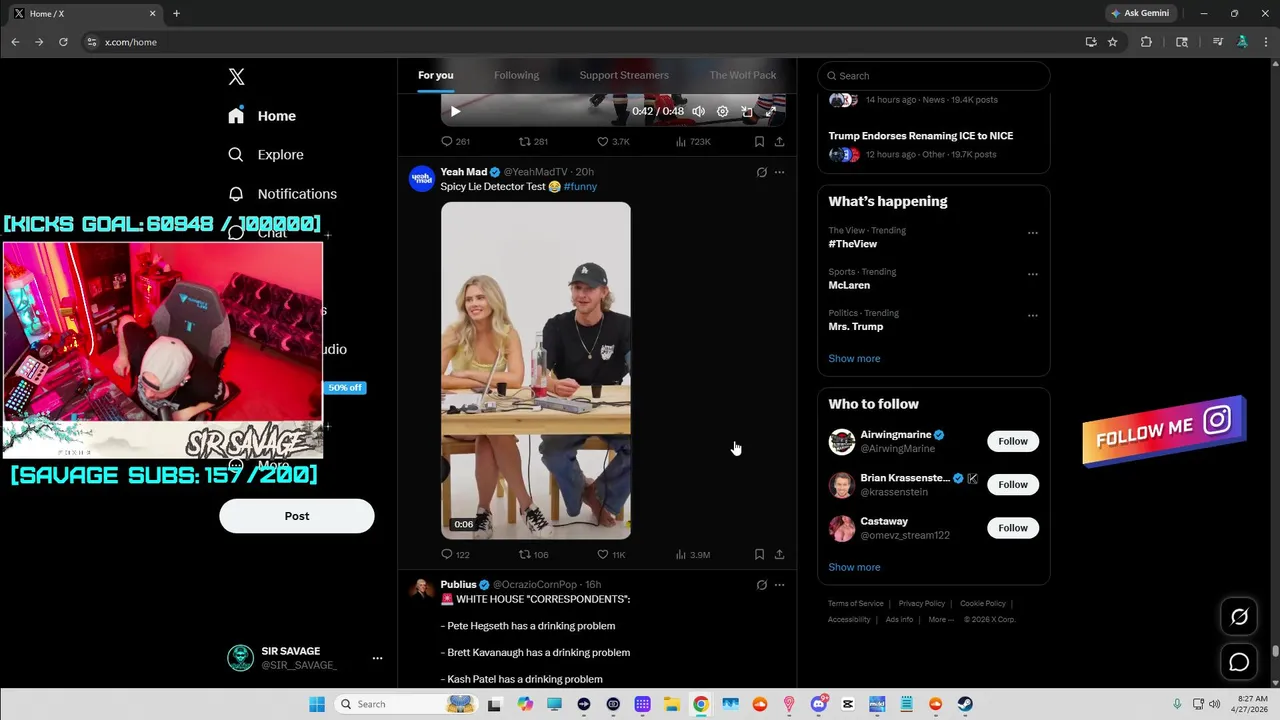Bookmark the hockey video post
Screen dimensions: 1280x720
759,142
